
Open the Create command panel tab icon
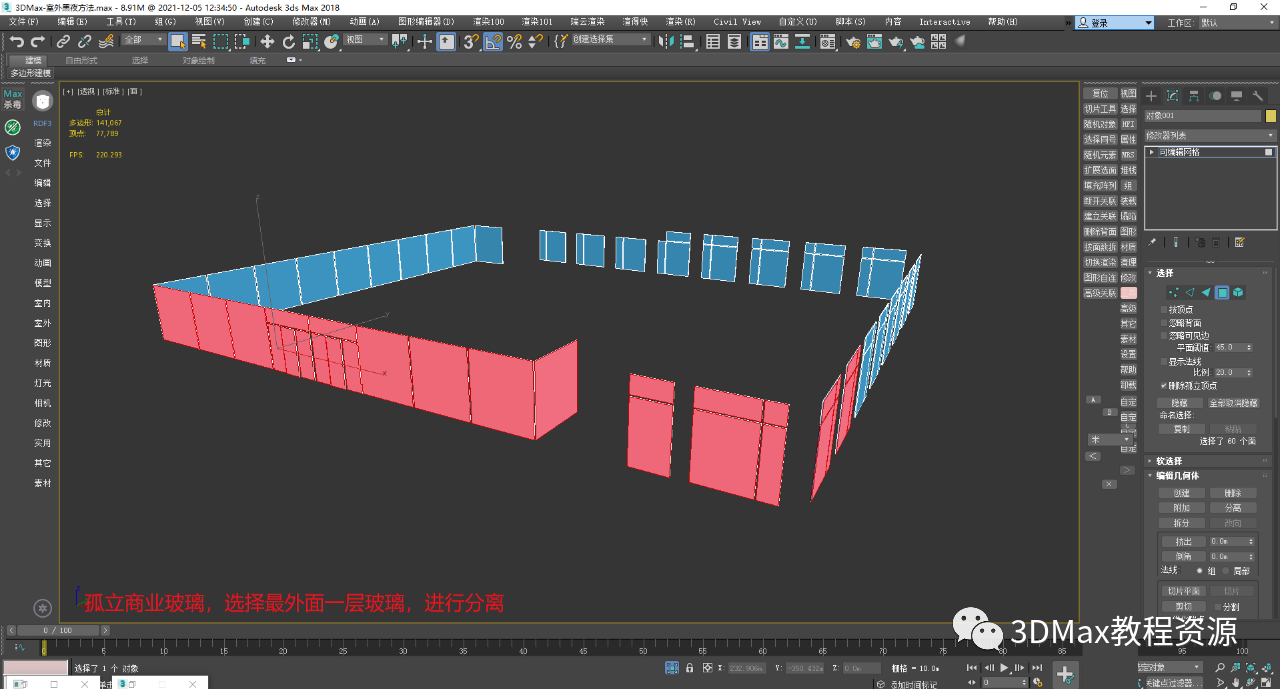[x=1150, y=95]
